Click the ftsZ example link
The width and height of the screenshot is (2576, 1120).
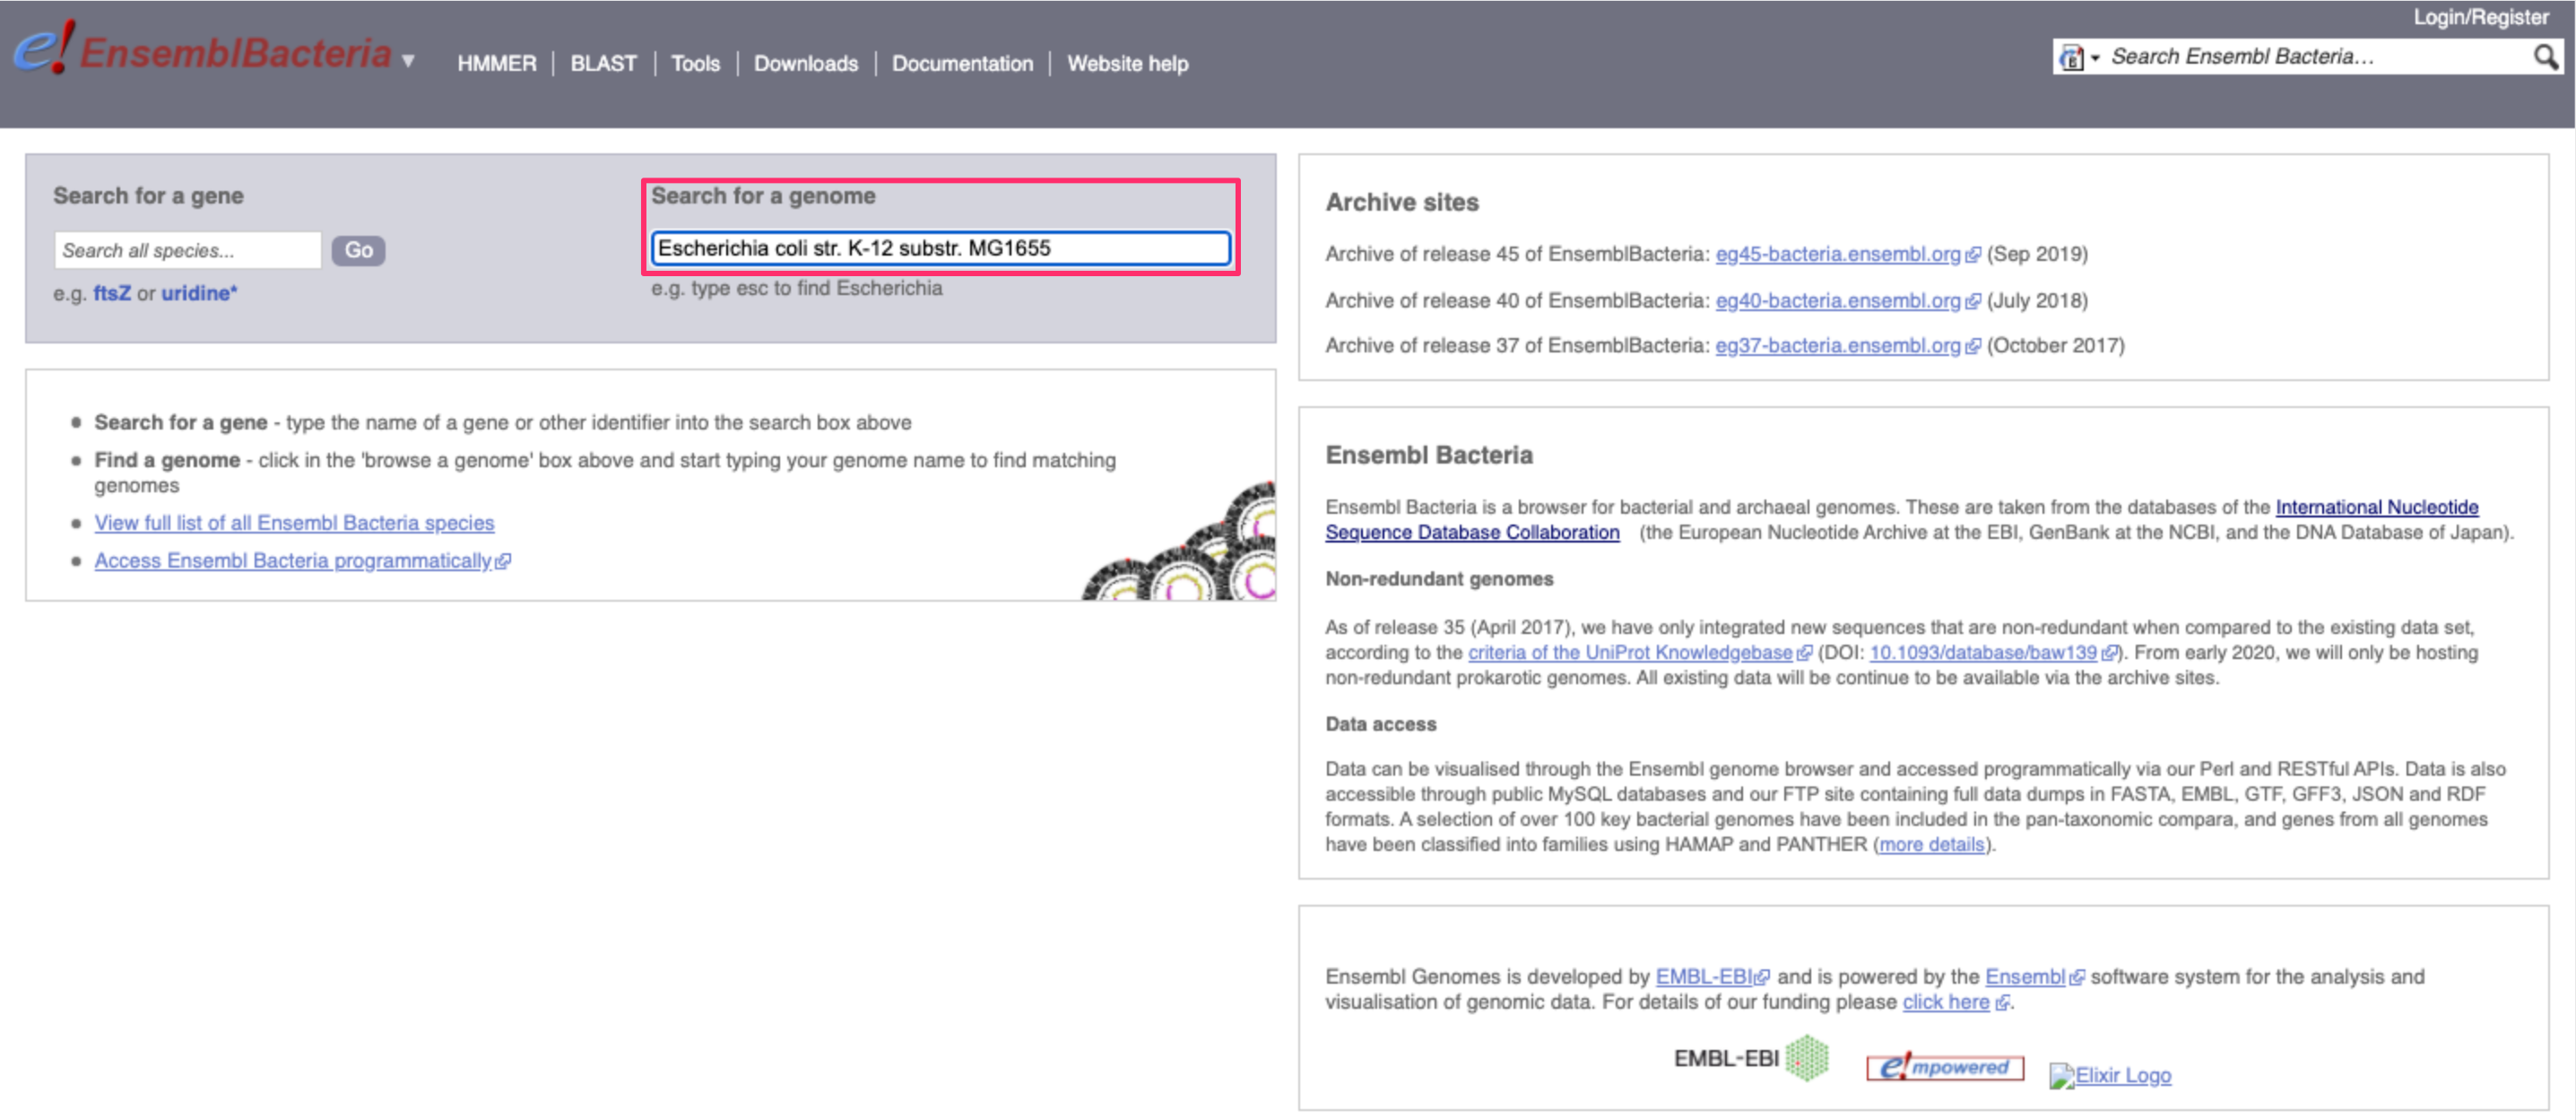click(112, 293)
